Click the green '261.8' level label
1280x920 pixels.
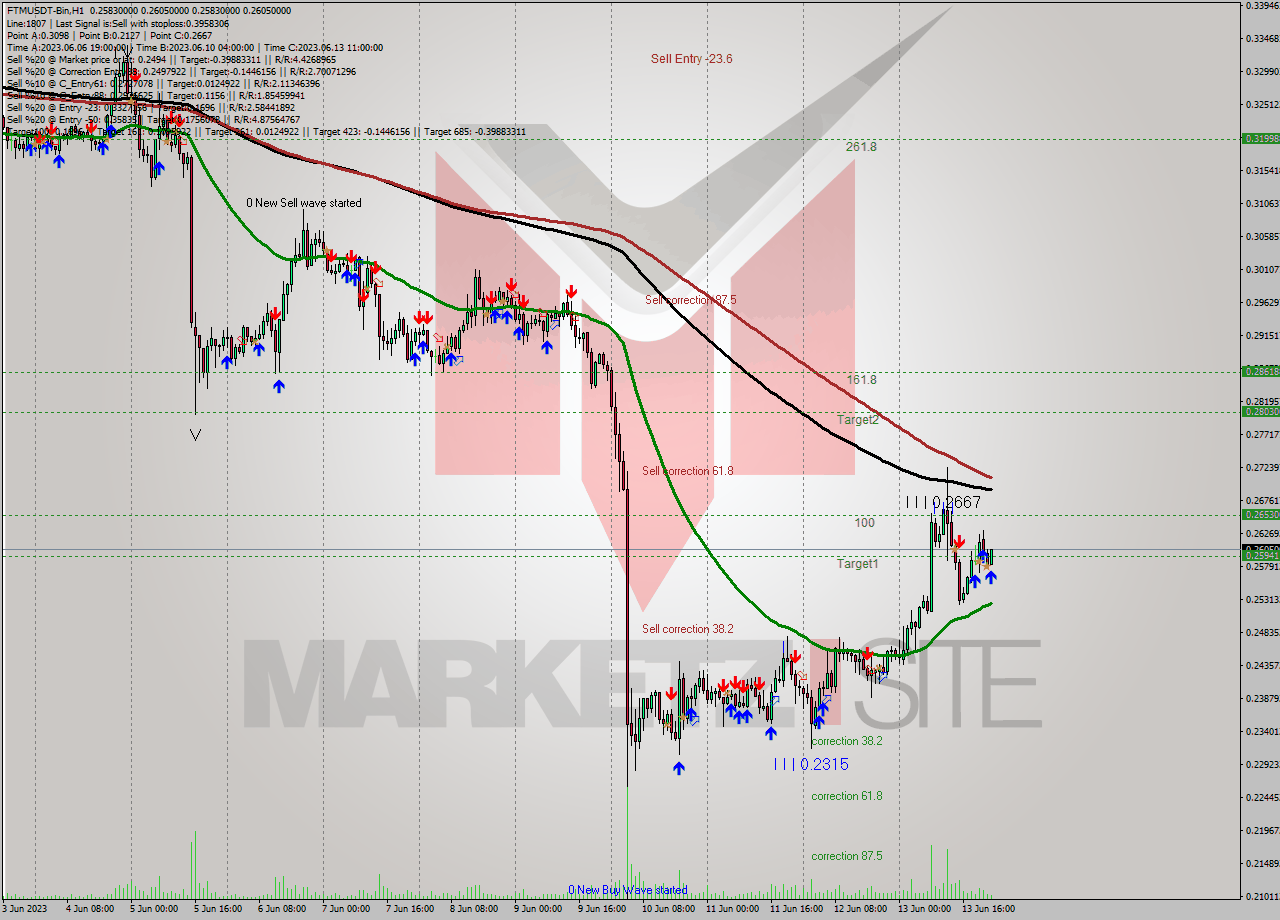tap(860, 147)
